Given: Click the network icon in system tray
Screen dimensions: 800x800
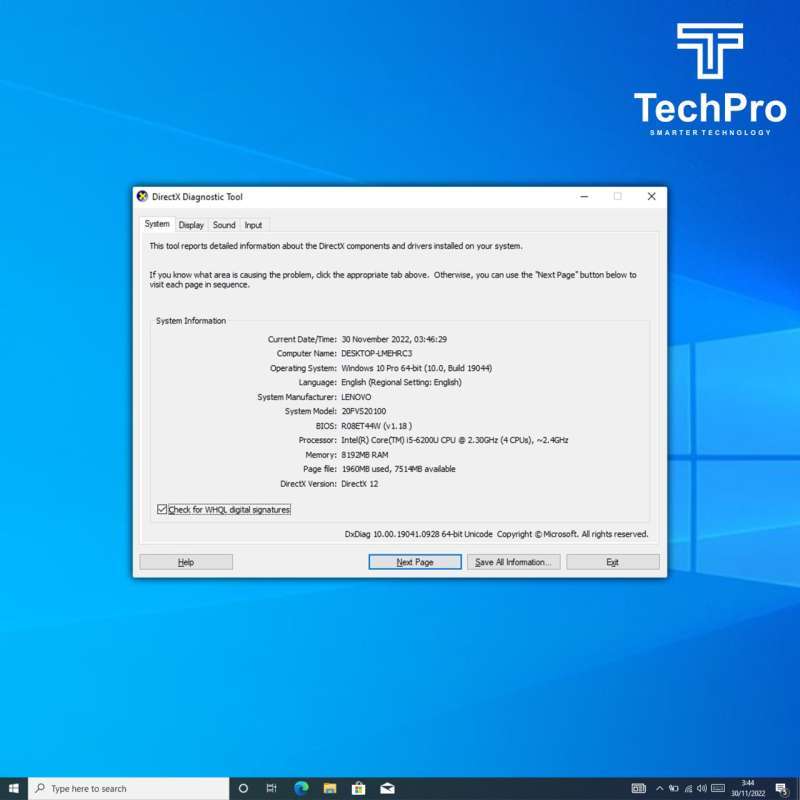Looking at the screenshot, I should coord(688,788).
